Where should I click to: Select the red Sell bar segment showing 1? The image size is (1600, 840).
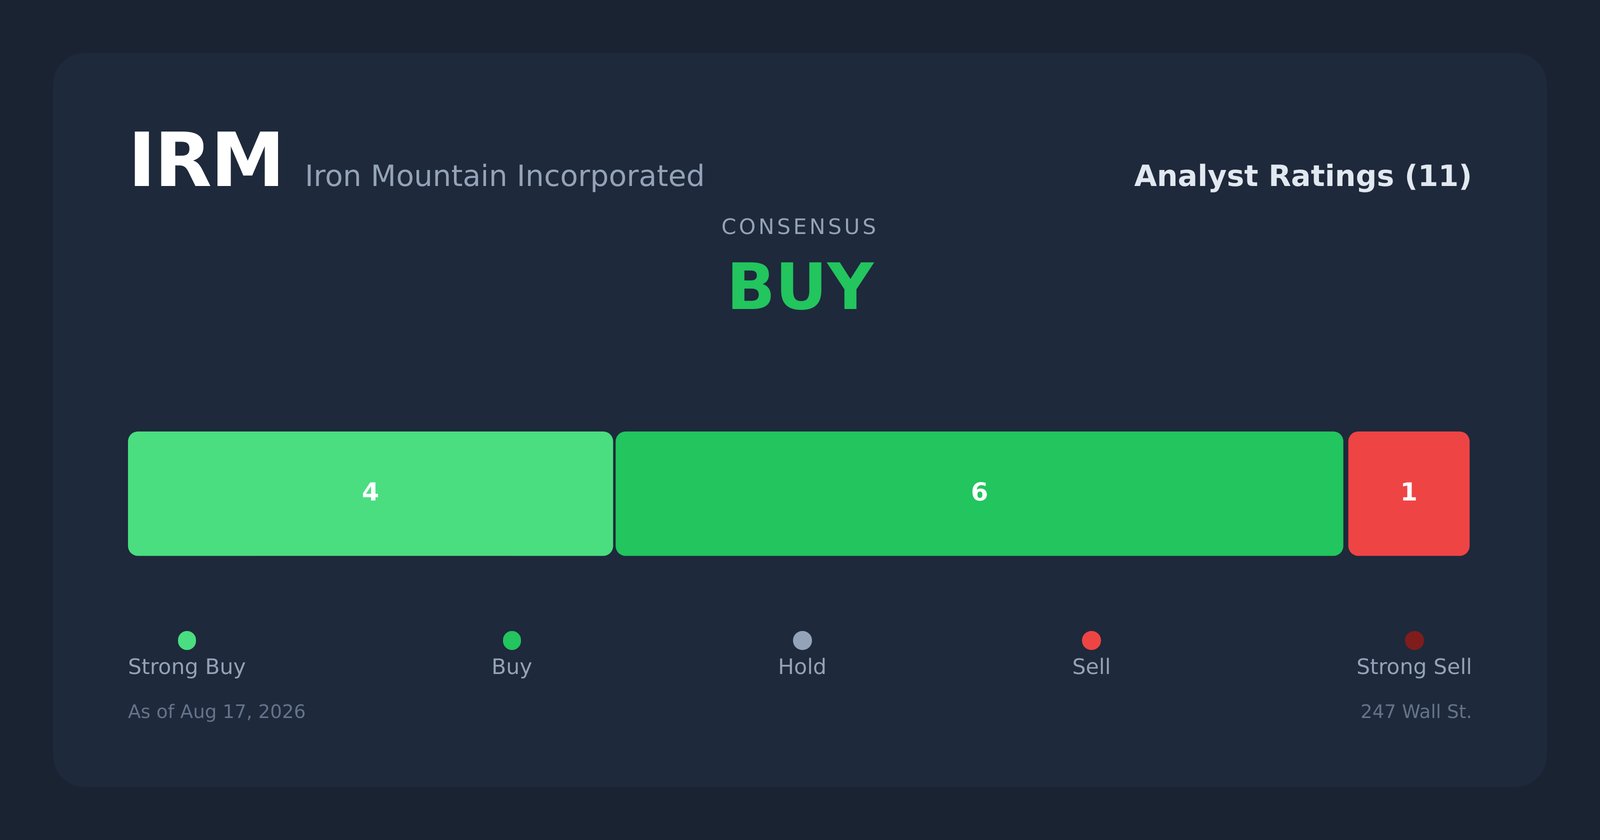[1409, 493]
